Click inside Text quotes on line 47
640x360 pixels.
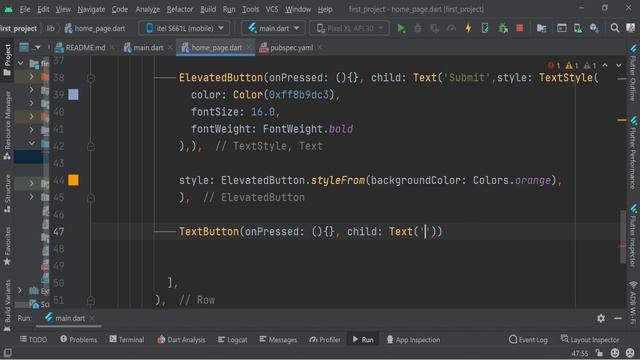pyautogui.click(x=425, y=232)
